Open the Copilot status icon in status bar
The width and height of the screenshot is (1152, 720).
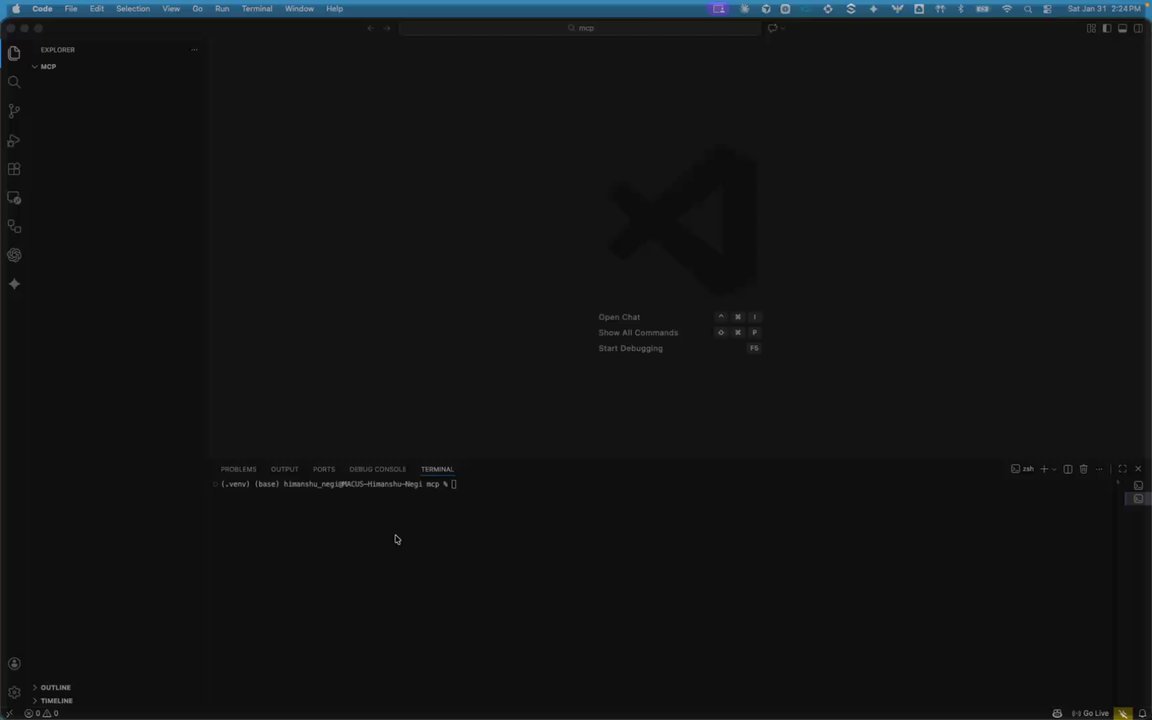pyautogui.click(x=1057, y=713)
